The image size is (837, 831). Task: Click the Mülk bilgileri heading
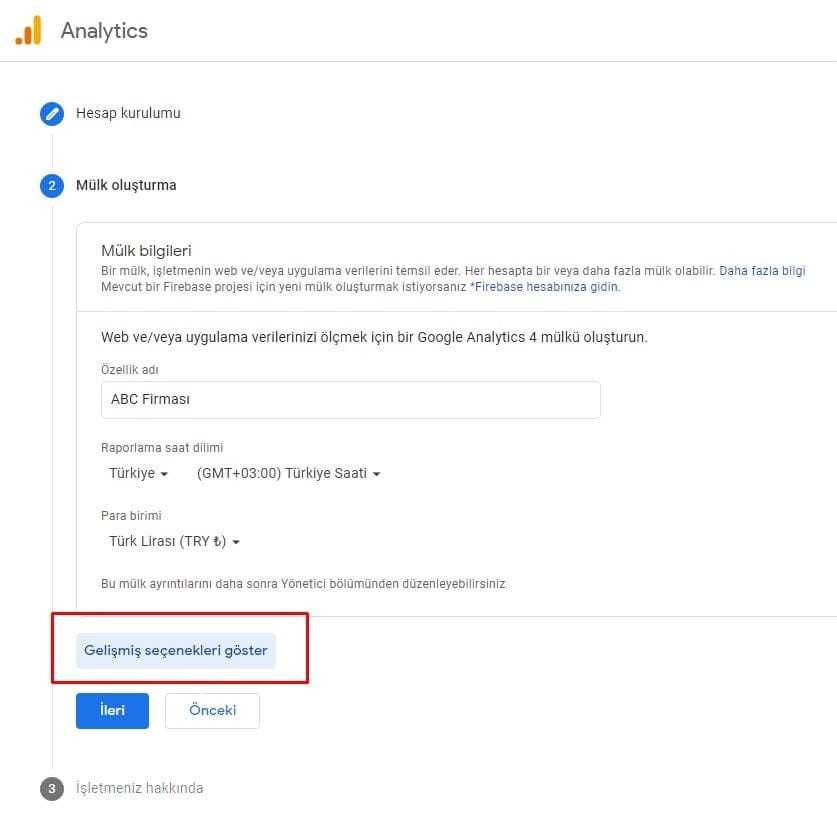coord(146,251)
